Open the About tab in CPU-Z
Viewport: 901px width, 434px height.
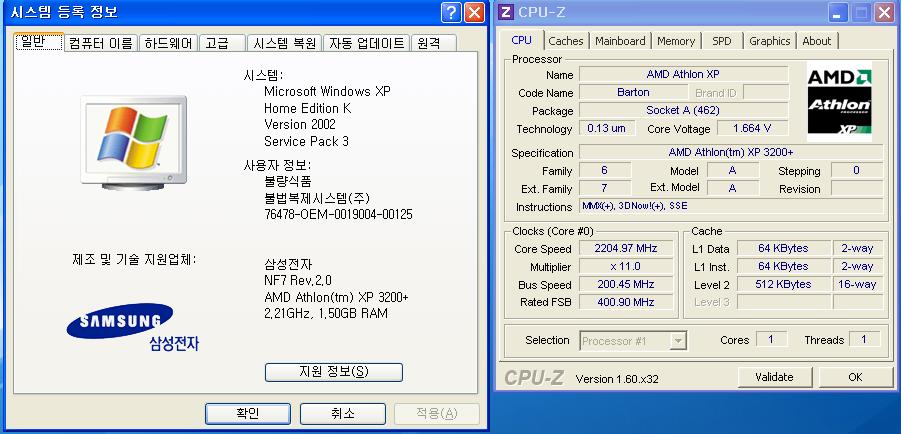[817, 41]
